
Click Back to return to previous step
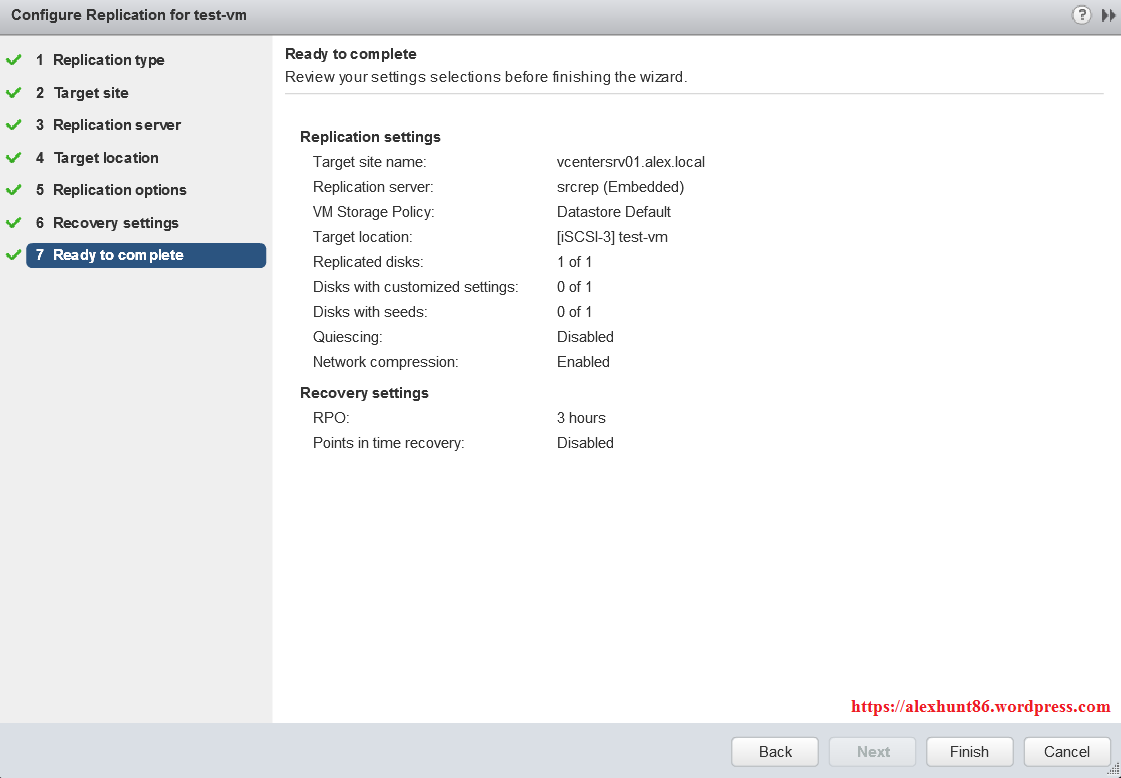point(774,751)
